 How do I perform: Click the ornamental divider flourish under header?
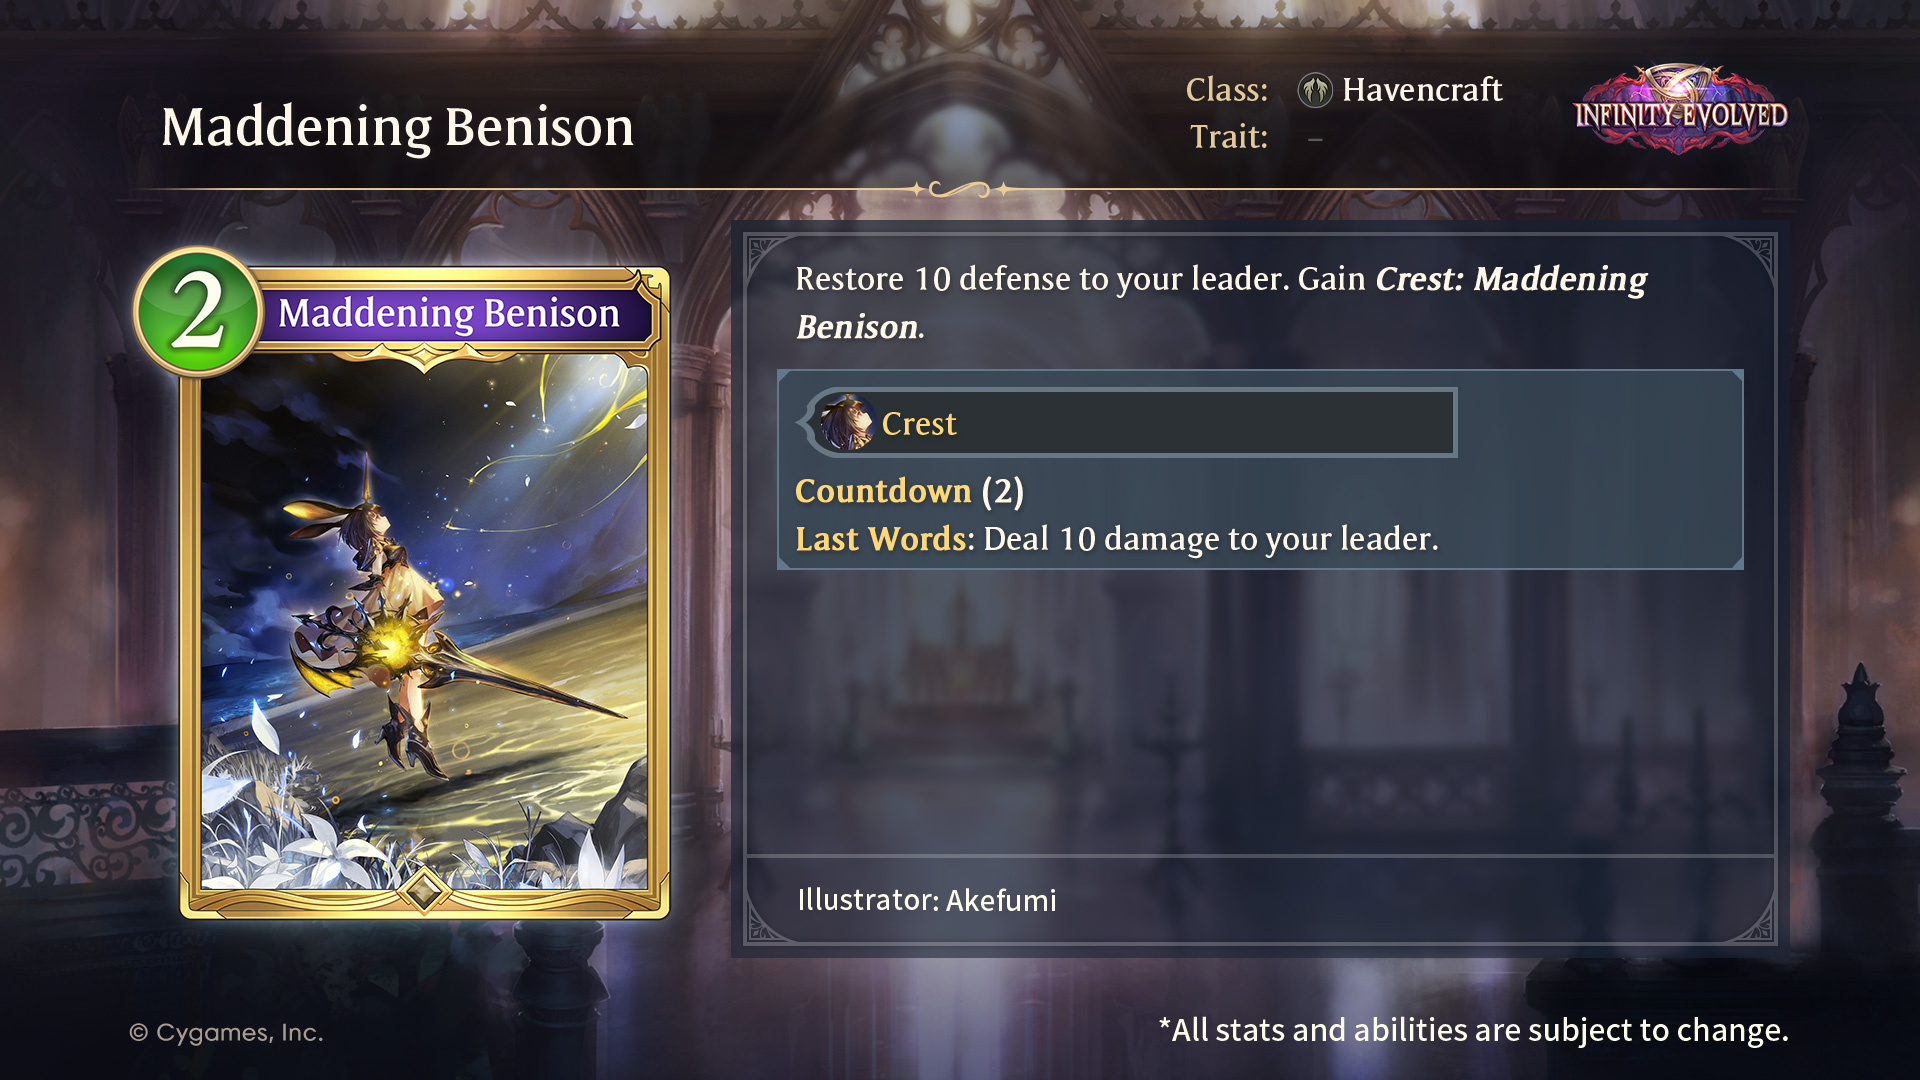tap(960, 189)
